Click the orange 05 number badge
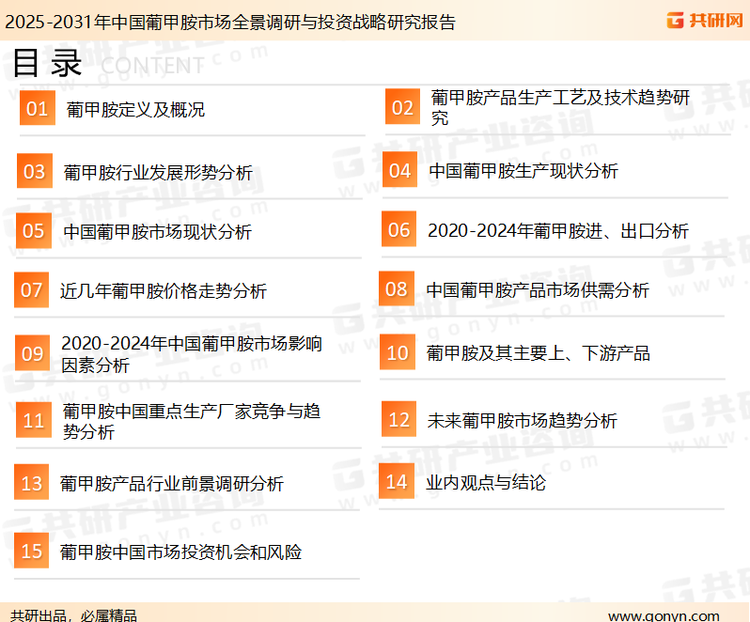The height and width of the screenshot is (622, 750). [33, 231]
